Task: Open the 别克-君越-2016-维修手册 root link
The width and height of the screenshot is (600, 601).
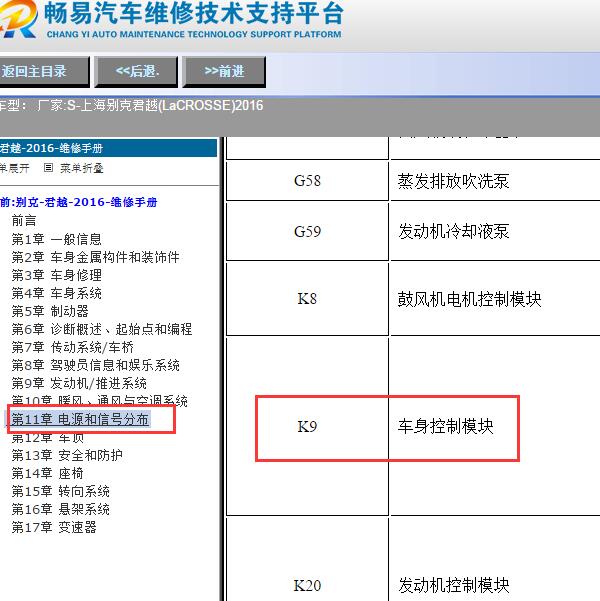Action: (x=79, y=202)
